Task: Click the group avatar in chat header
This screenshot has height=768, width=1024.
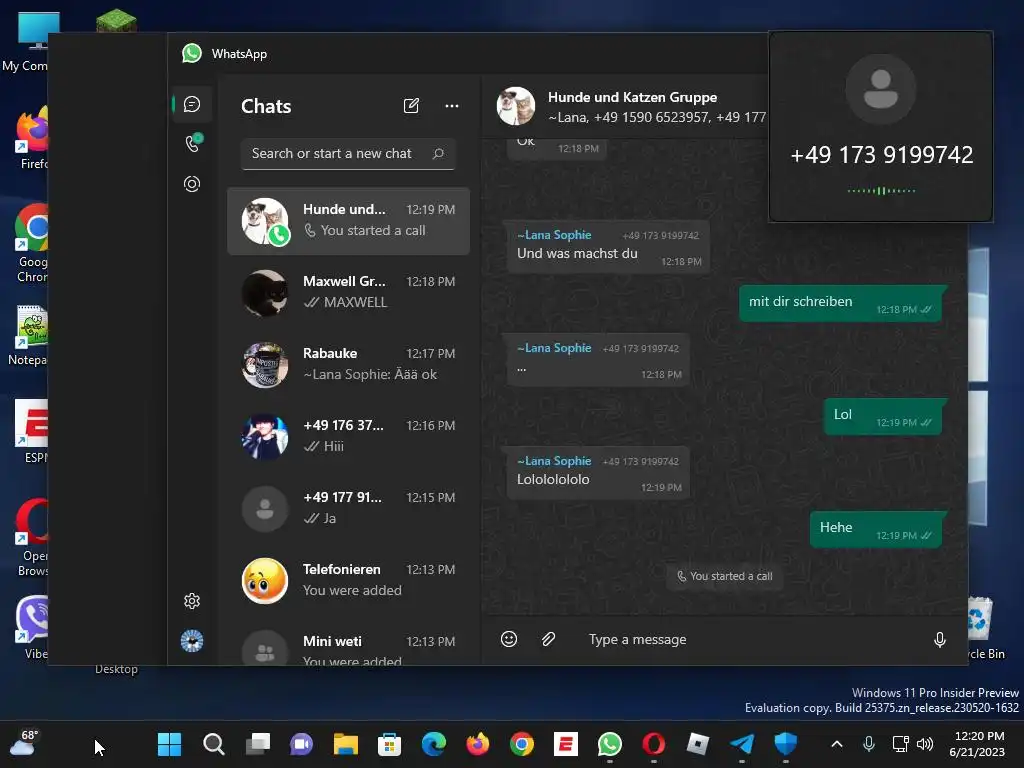Action: 516,106
